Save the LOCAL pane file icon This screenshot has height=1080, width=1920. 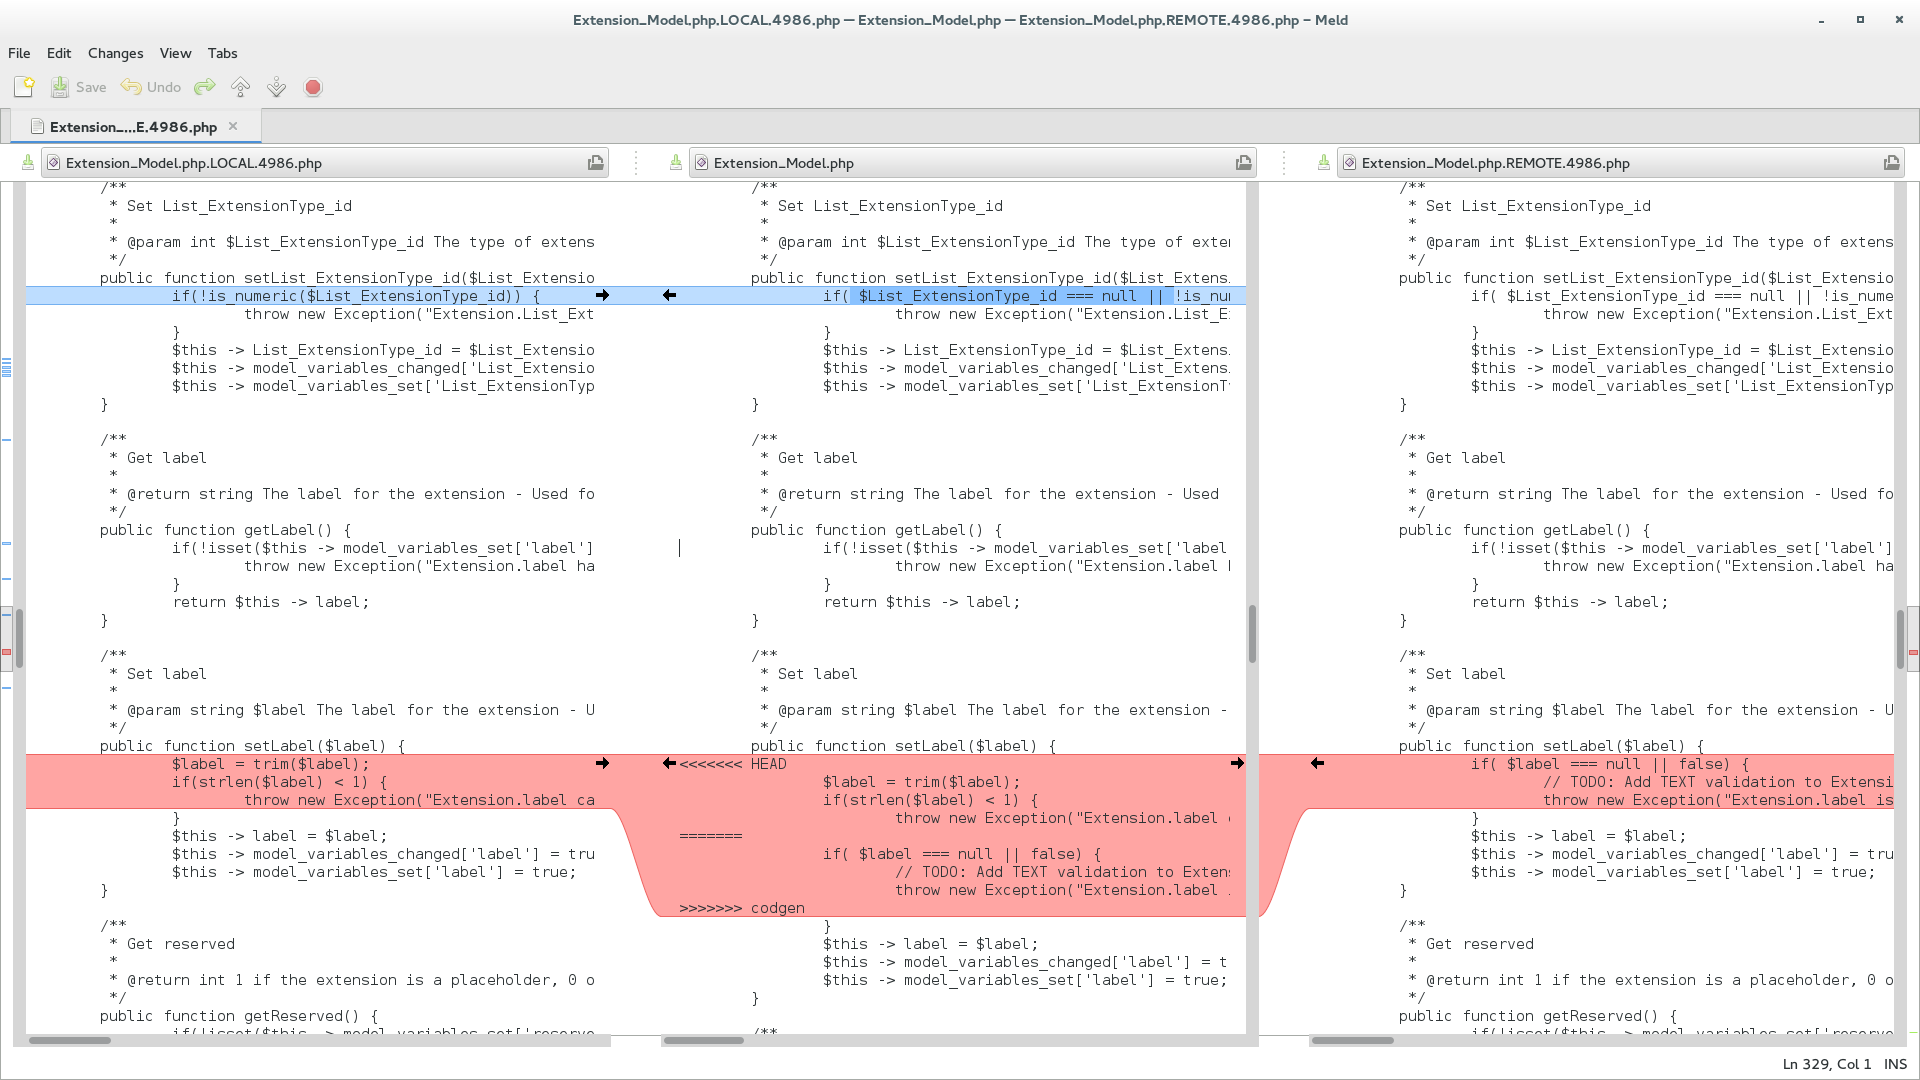point(28,163)
